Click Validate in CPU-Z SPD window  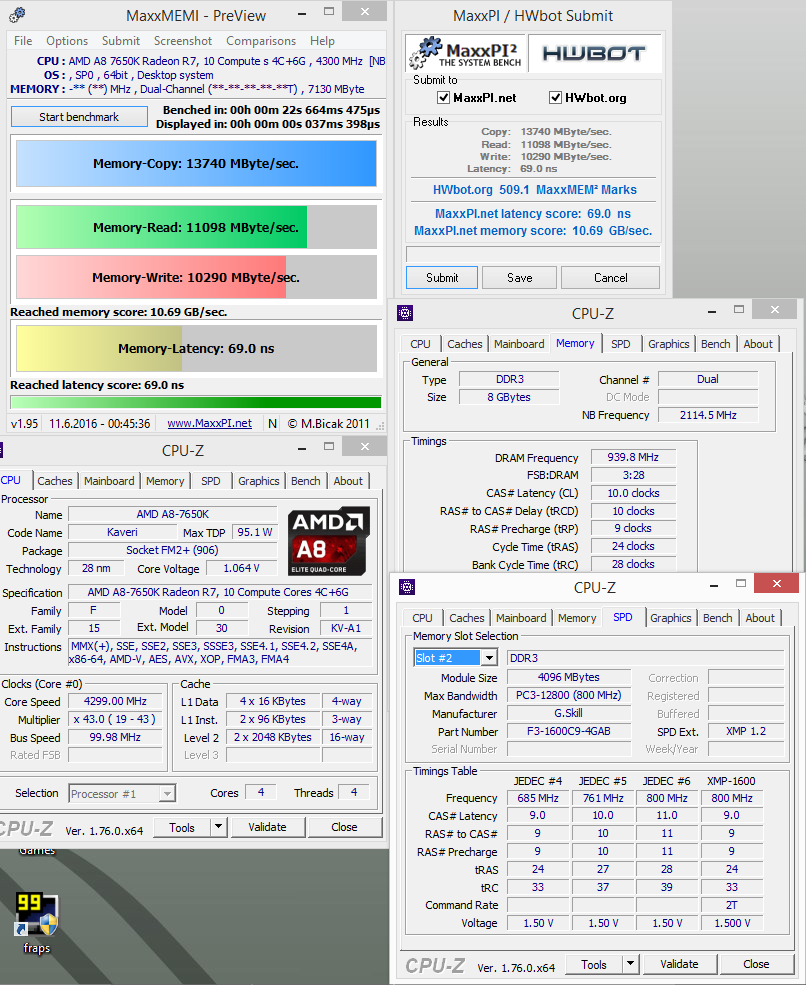(x=680, y=964)
